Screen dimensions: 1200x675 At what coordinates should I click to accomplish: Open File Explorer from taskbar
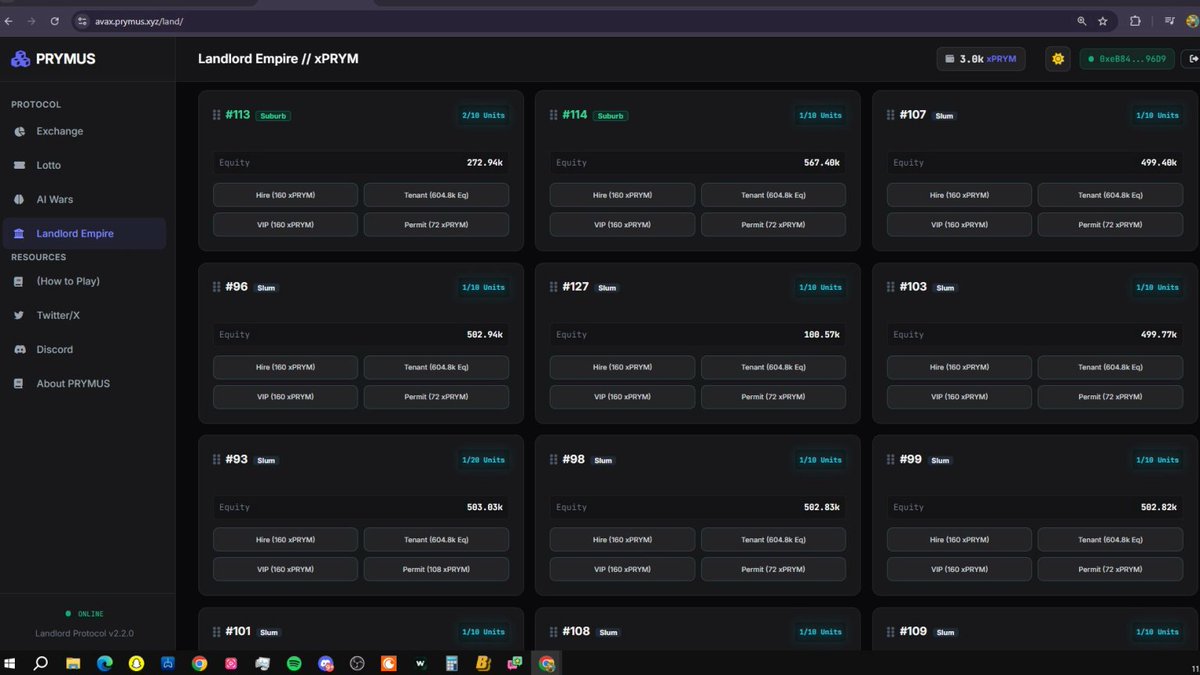[73, 663]
